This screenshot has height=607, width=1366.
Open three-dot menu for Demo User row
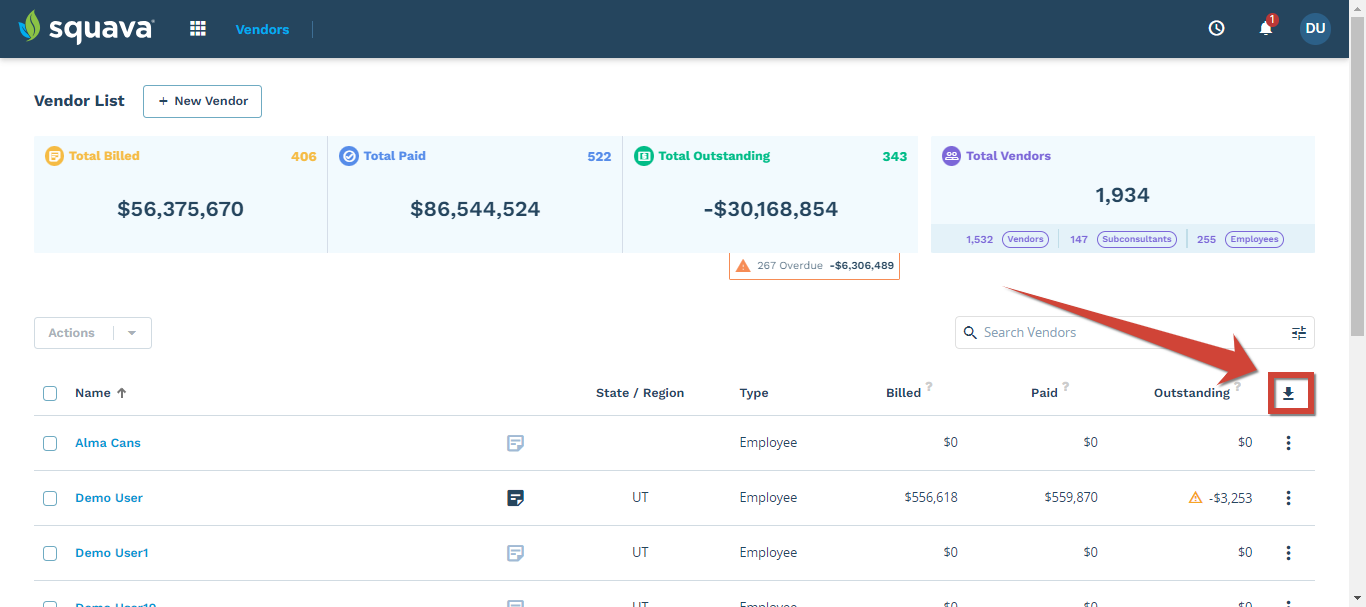[x=1288, y=498]
